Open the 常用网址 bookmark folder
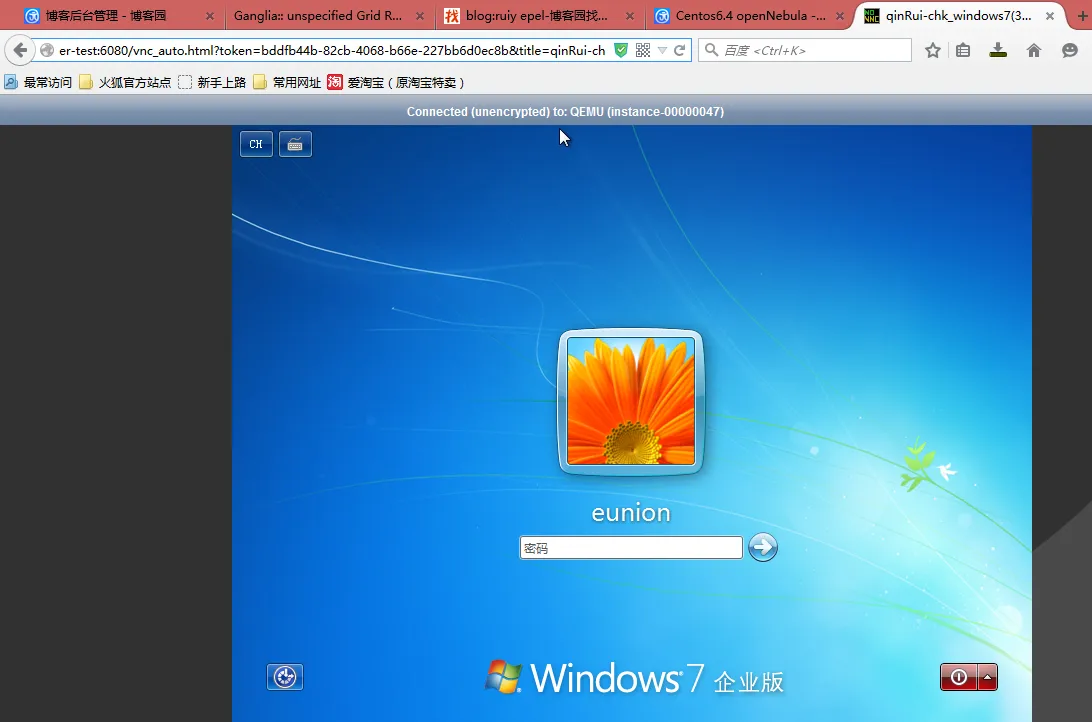Image resolution: width=1092 pixels, height=722 pixels. 288,82
